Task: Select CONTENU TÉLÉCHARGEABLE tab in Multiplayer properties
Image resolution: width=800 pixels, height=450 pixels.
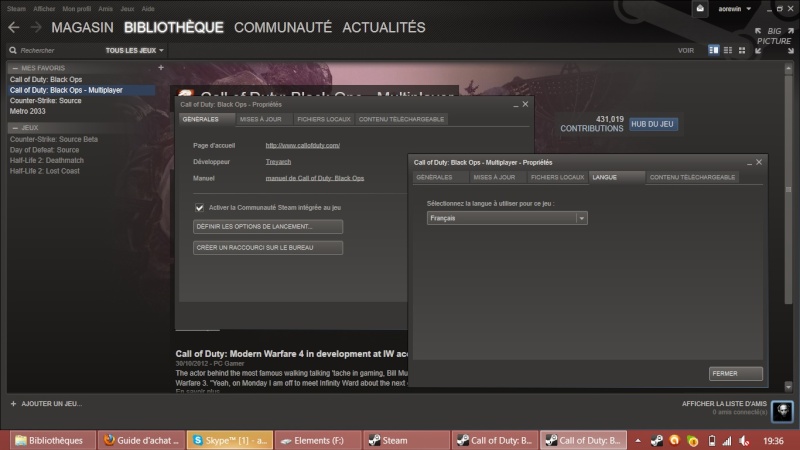Action: pos(692,177)
